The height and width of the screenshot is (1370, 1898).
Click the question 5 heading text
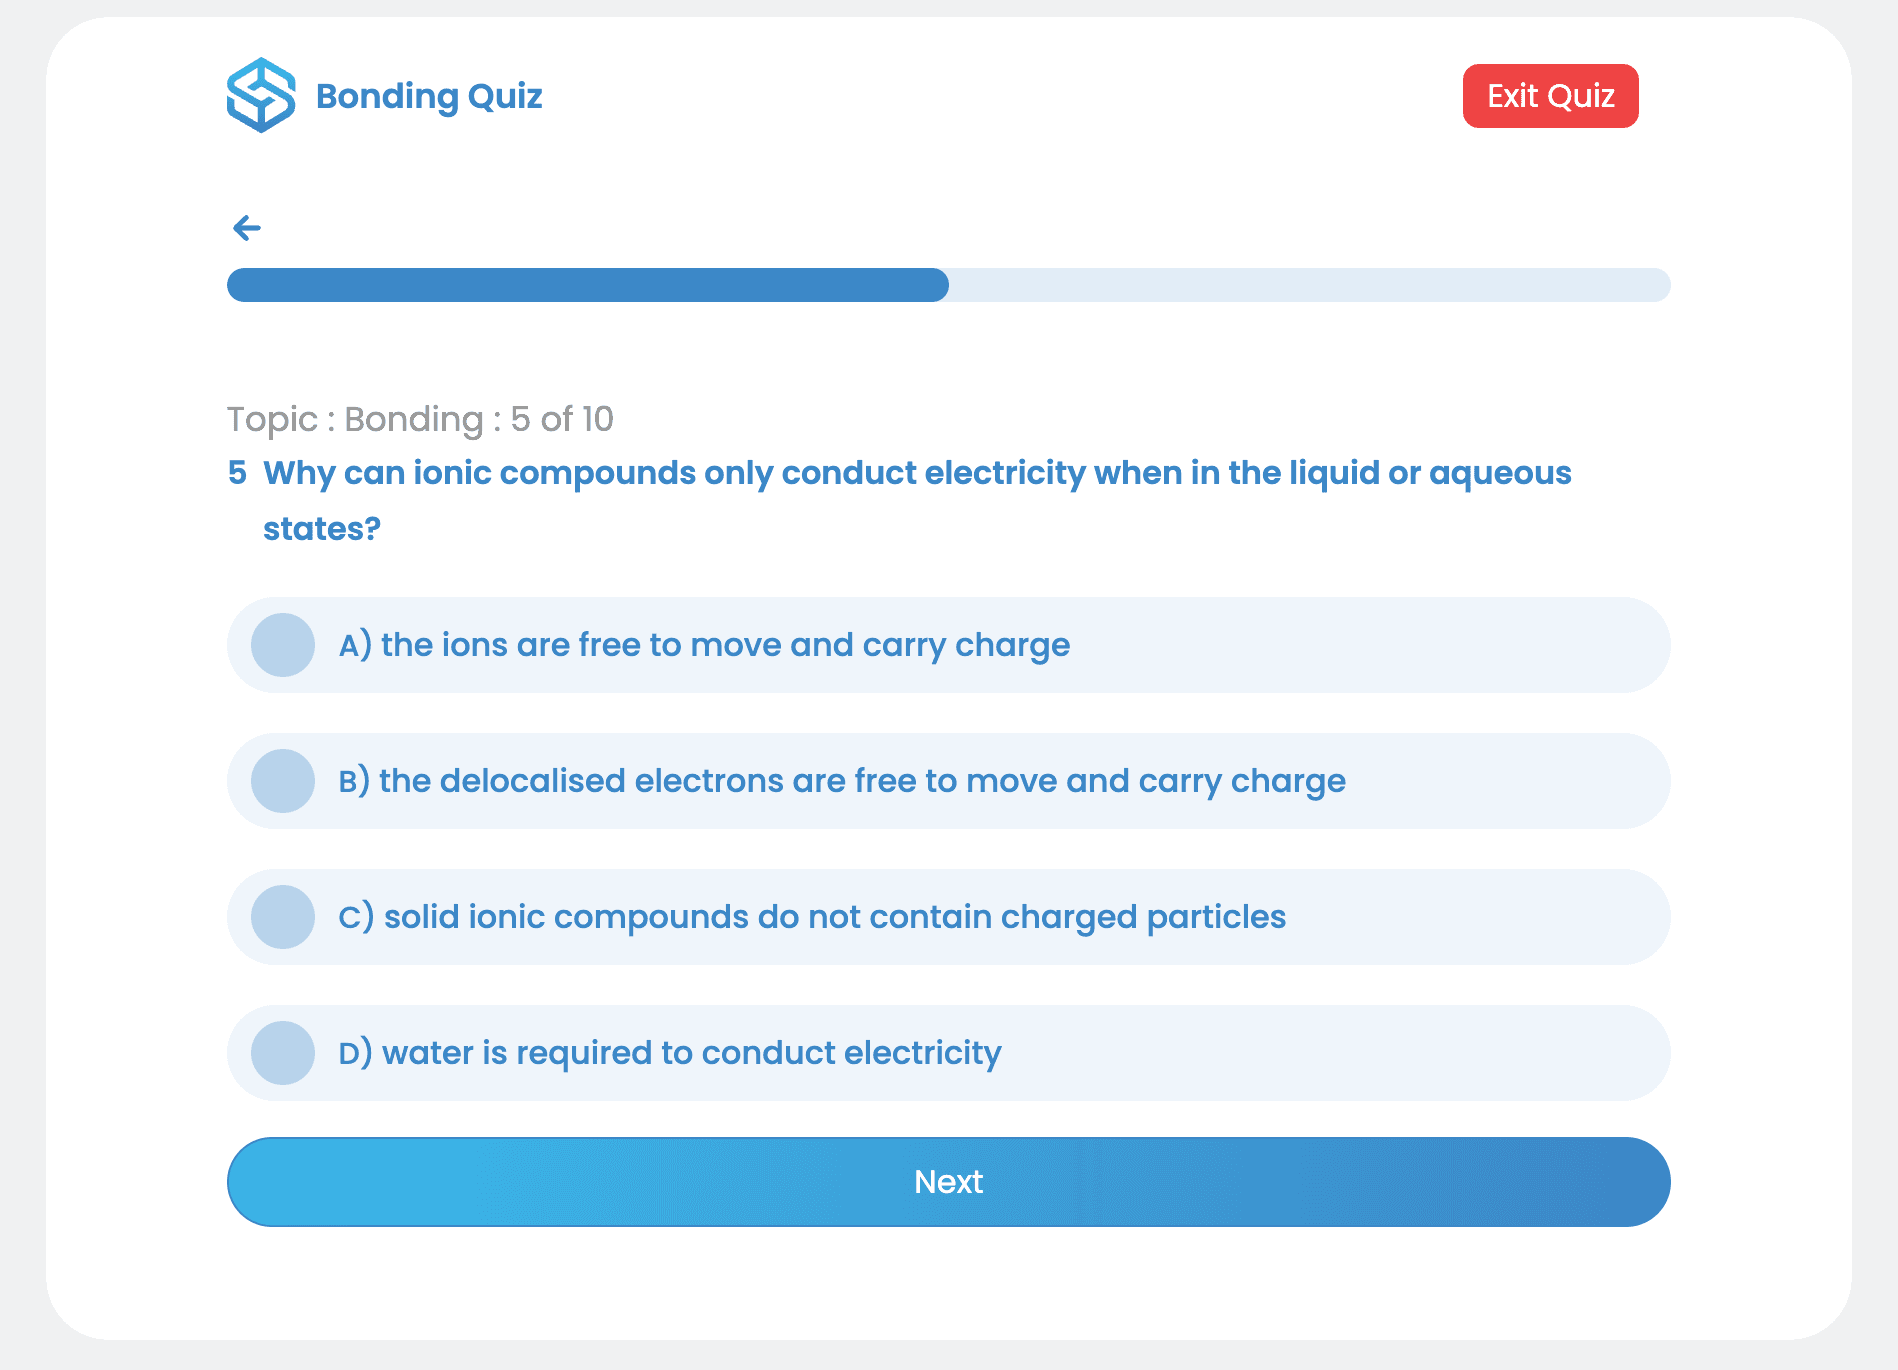tap(917, 500)
